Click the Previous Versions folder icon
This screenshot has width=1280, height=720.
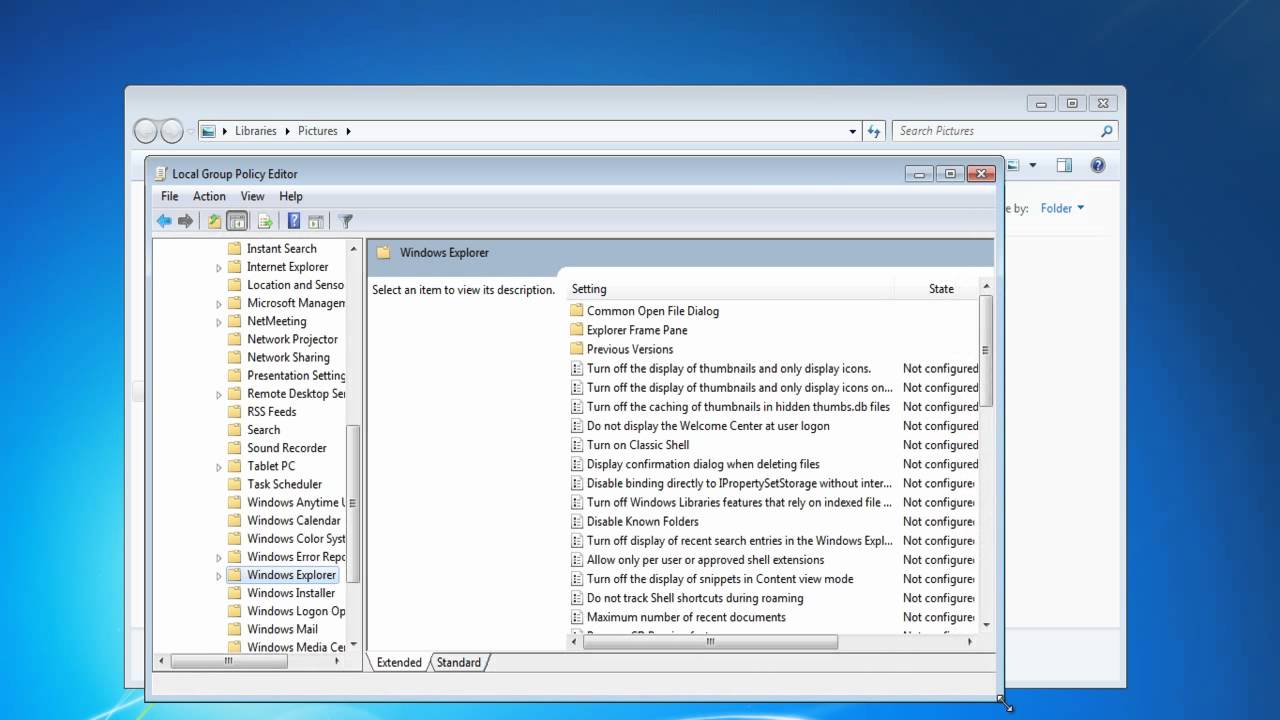pos(576,349)
